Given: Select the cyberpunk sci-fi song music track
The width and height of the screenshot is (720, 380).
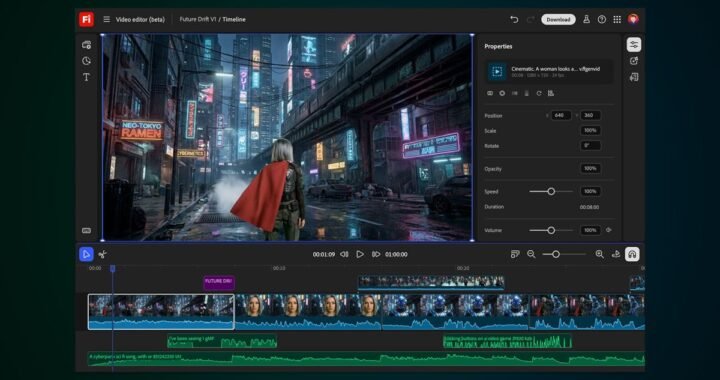Looking at the screenshot, I should (366, 359).
